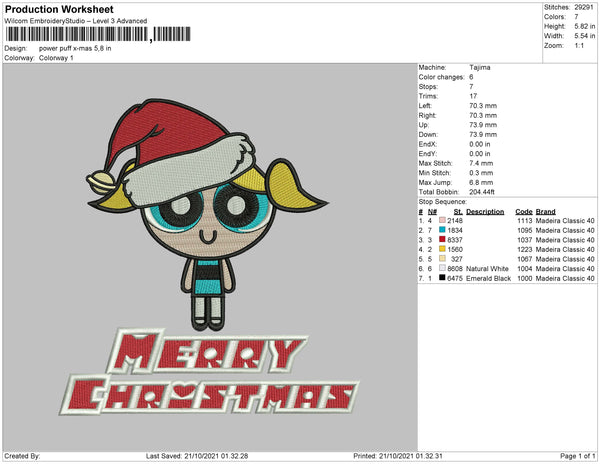Click the Emerald Black thread swatch
This screenshot has height=464, width=600.
[x=442, y=278]
